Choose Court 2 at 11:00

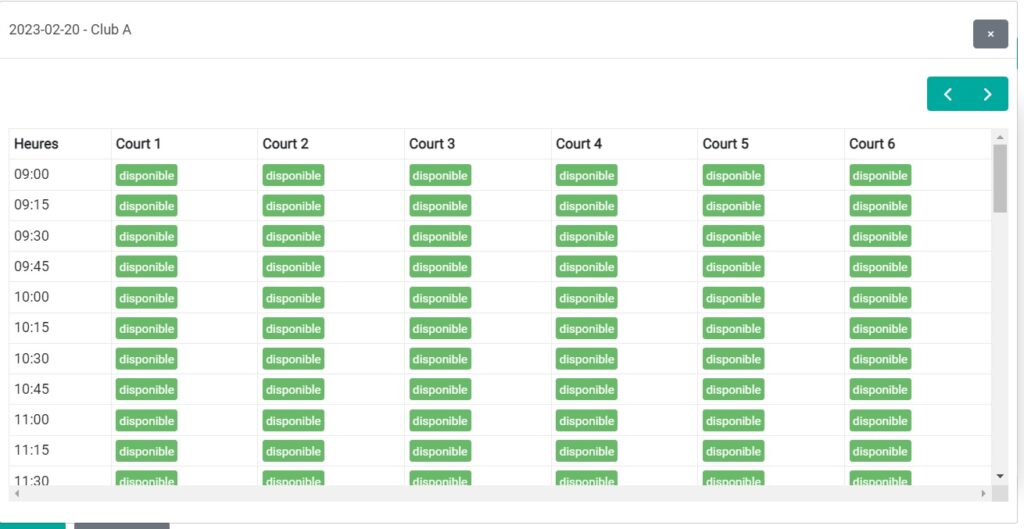[293, 421]
